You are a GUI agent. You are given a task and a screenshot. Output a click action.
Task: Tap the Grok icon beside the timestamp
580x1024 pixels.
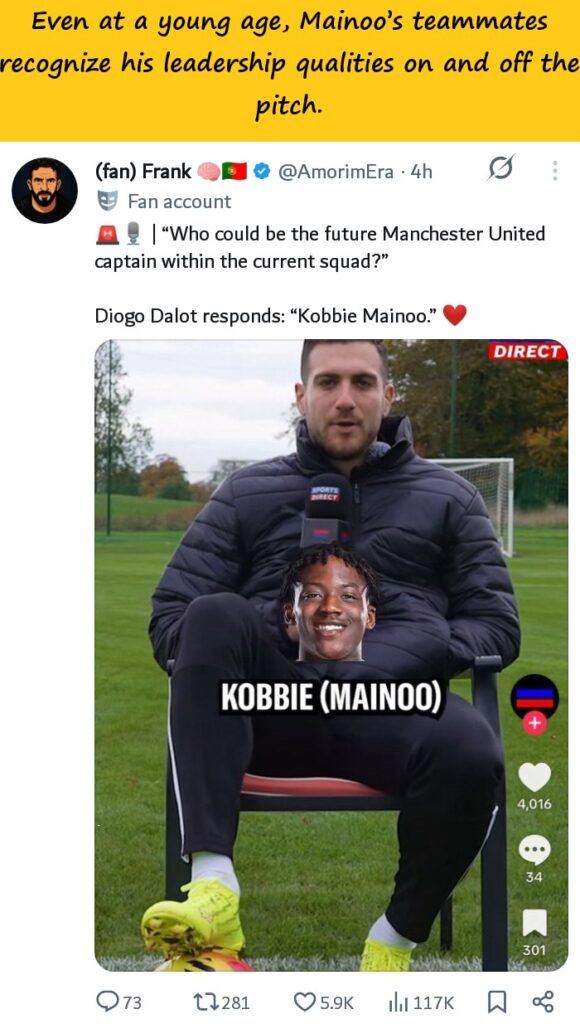[x=501, y=169]
